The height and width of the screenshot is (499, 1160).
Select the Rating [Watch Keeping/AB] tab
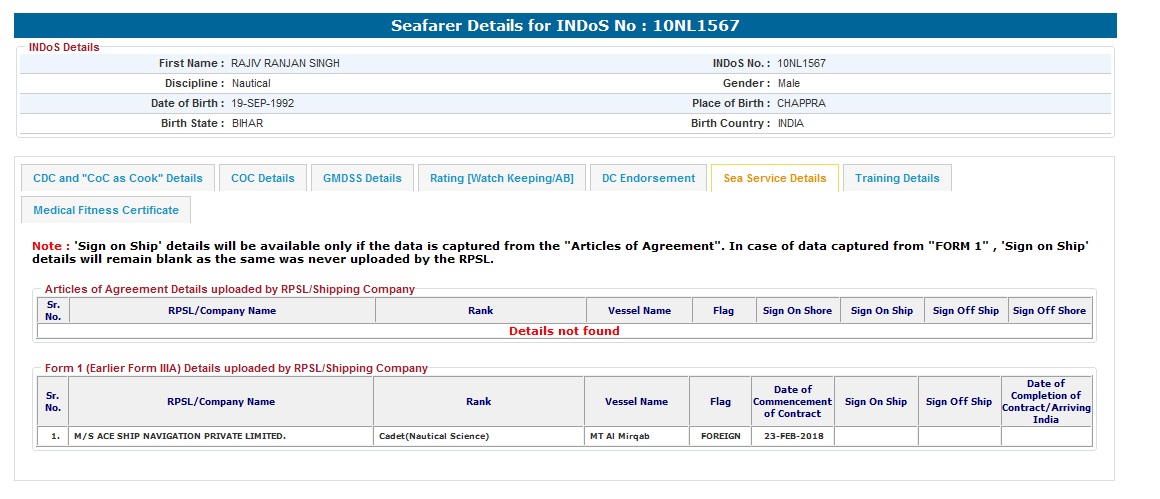point(501,178)
